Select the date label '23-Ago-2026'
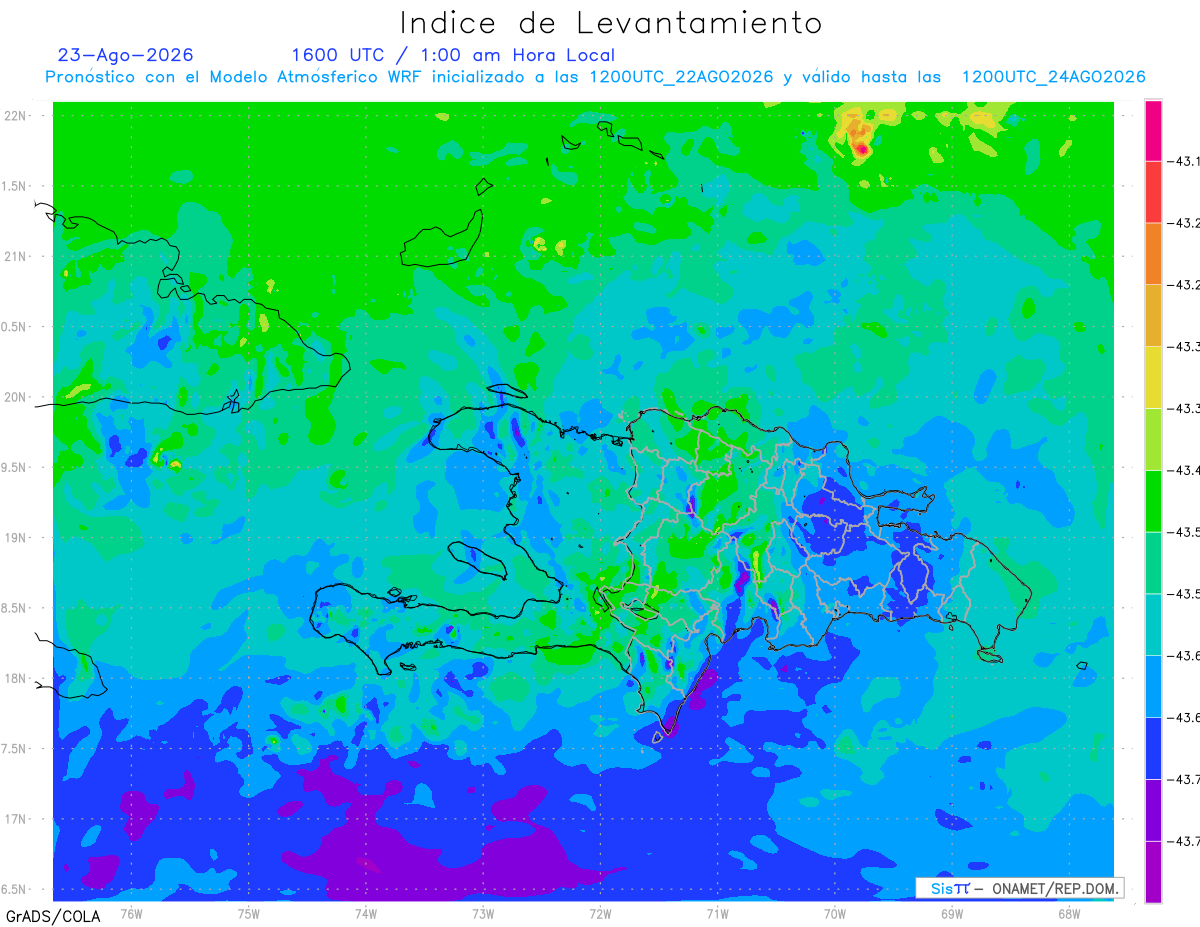 (126, 55)
